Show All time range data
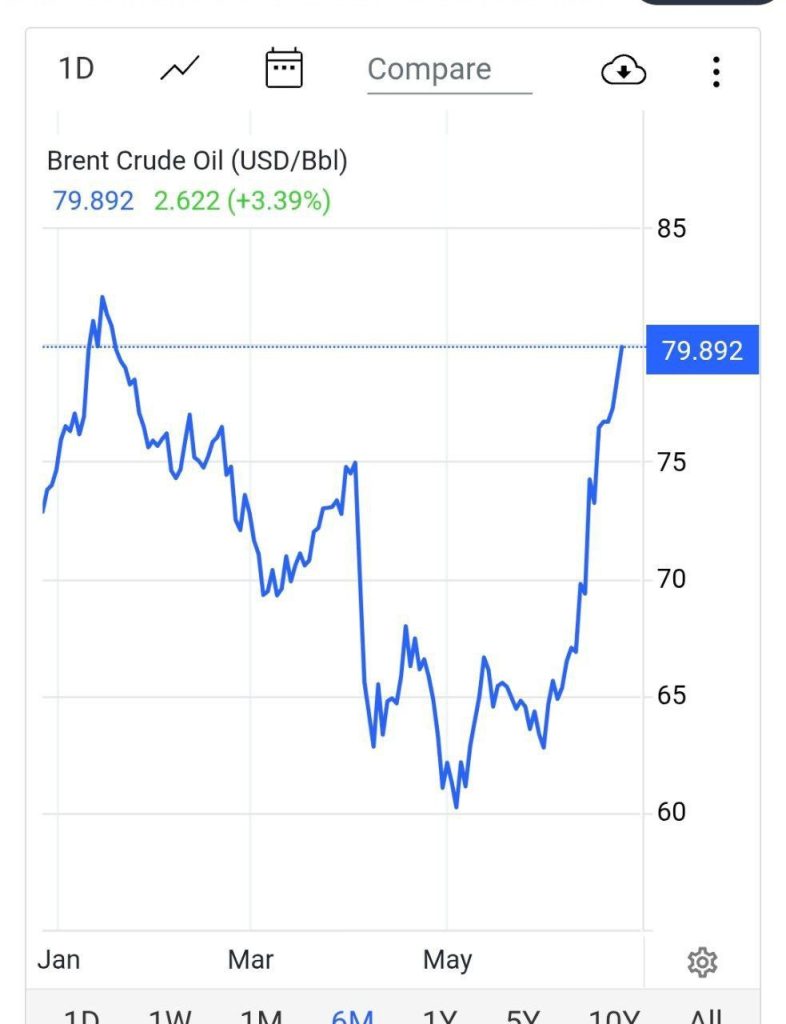Screen dimensions: 786x1024 click(705, 1016)
